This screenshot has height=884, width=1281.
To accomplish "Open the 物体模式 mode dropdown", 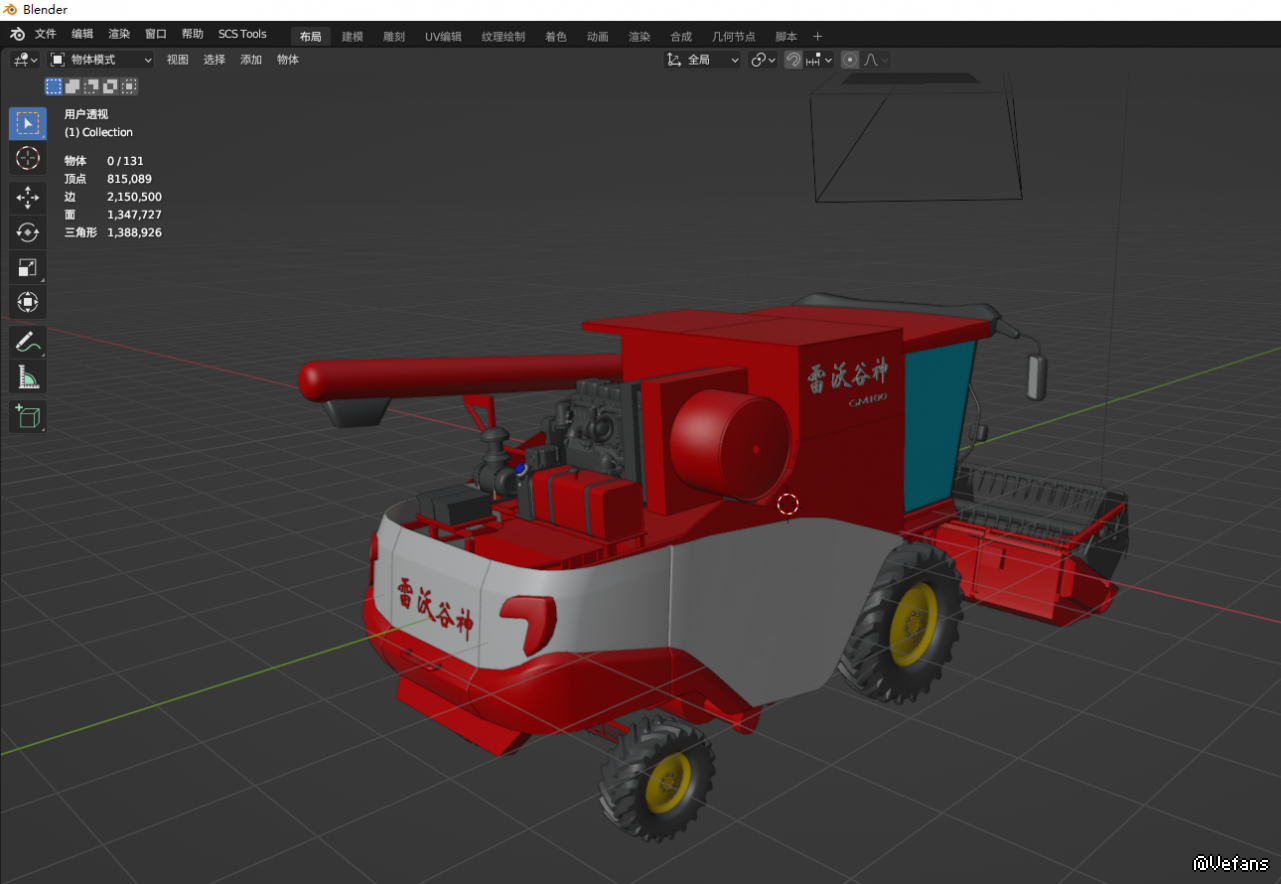I will (101, 60).
